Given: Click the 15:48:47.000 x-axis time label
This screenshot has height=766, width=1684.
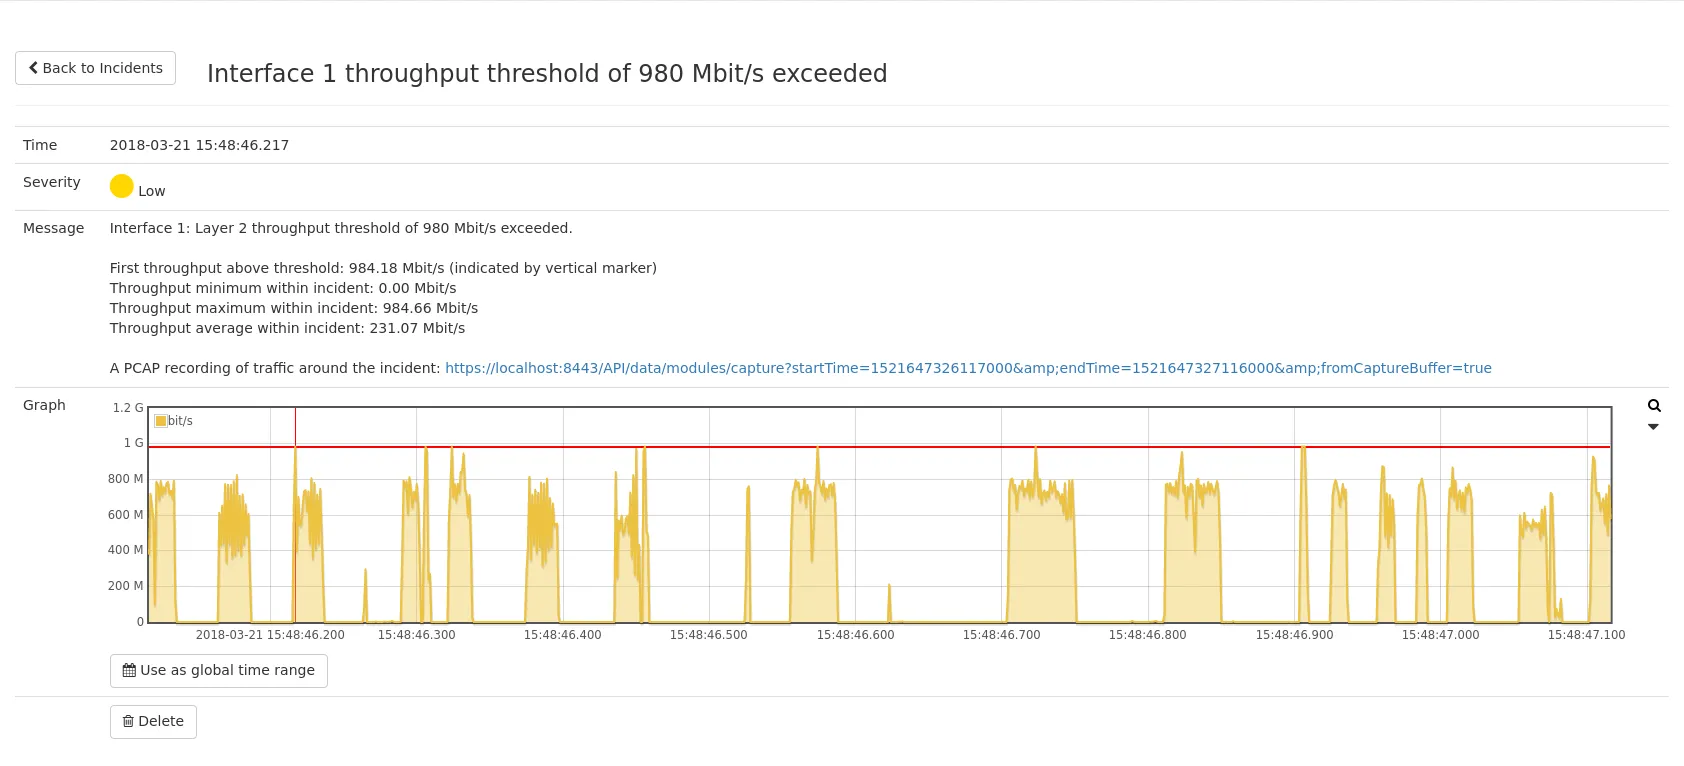Looking at the screenshot, I should tap(1440, 635).
